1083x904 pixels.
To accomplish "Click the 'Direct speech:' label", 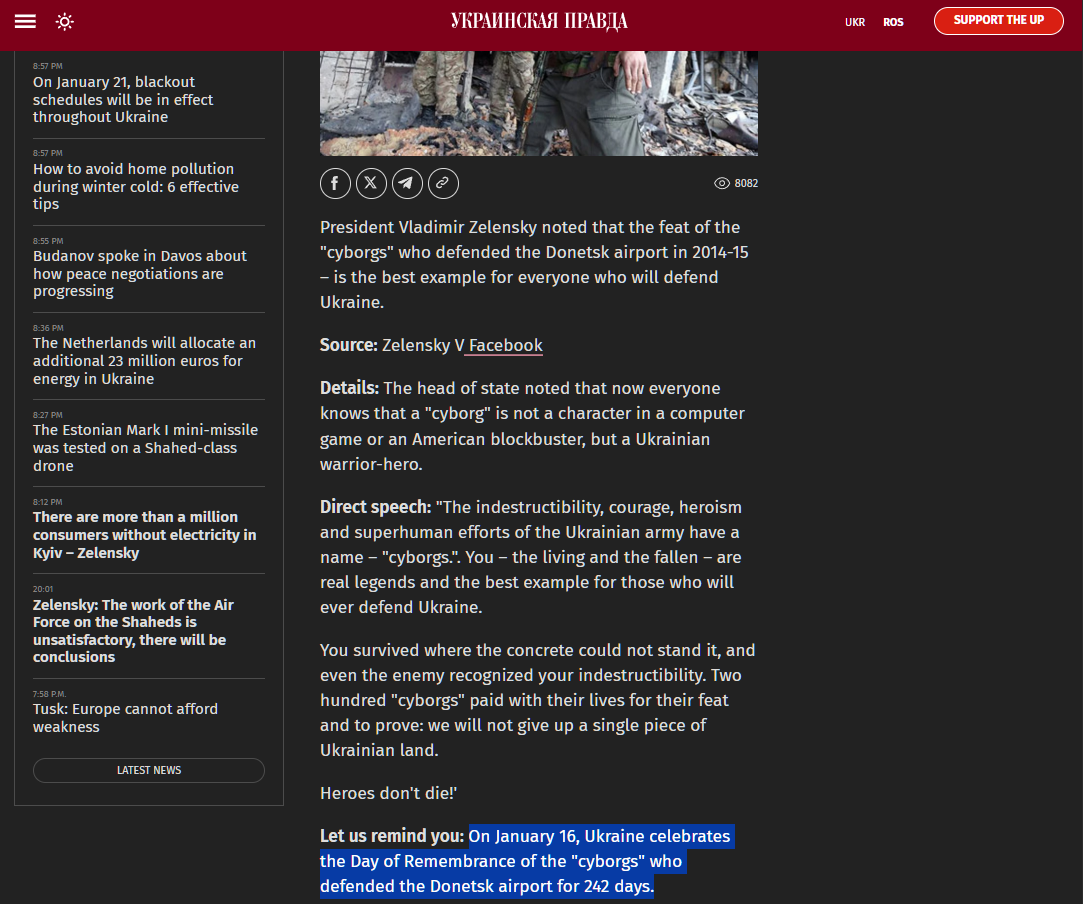I will tap(375, 507).
